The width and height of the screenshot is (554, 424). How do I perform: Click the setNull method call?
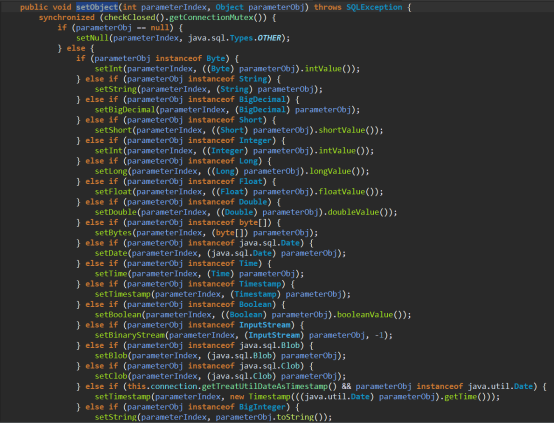(93, 38)
